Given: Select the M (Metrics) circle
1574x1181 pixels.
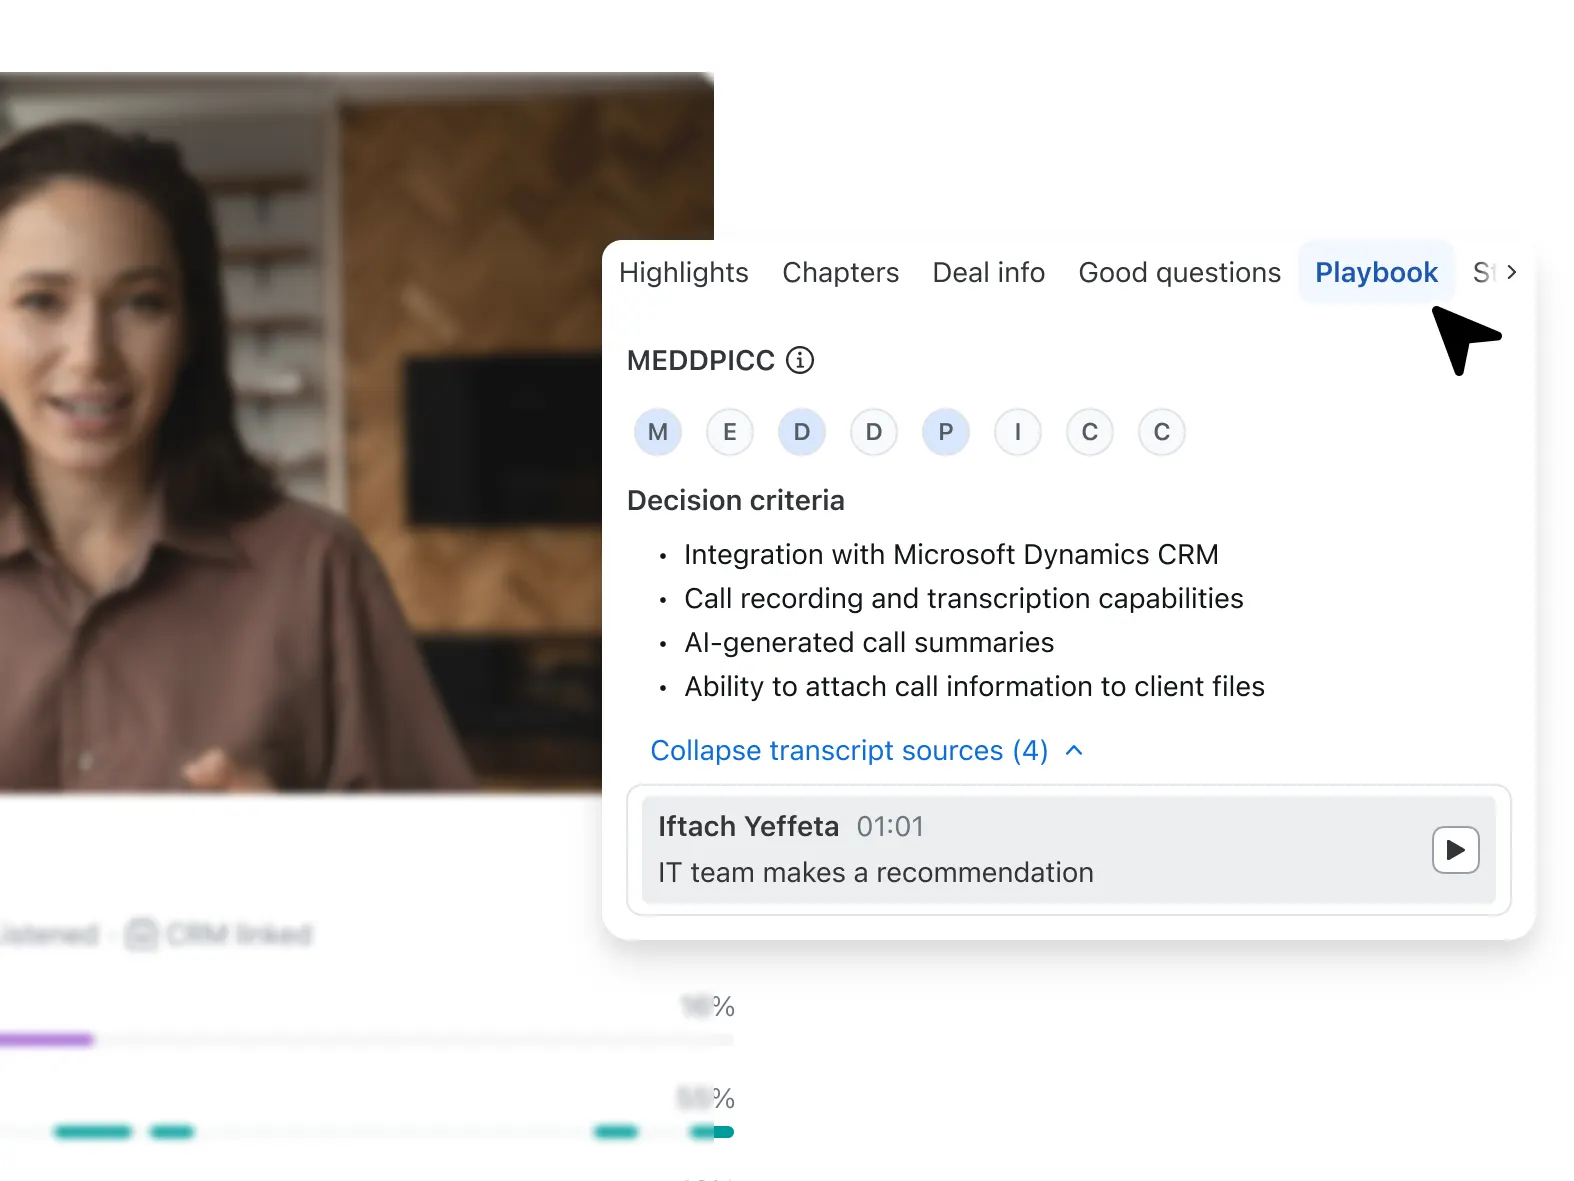Looking at the screenshot, I should (658, 432).
